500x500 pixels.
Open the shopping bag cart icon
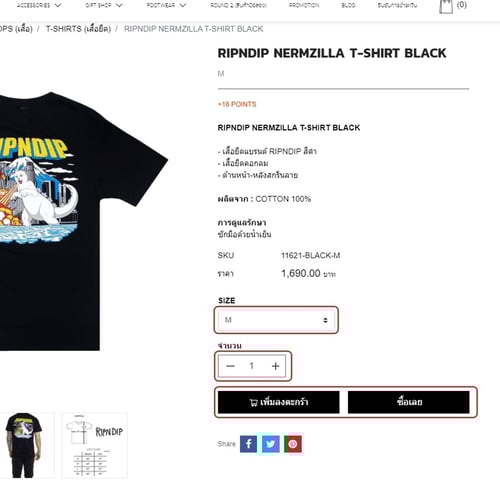[446, 6]
